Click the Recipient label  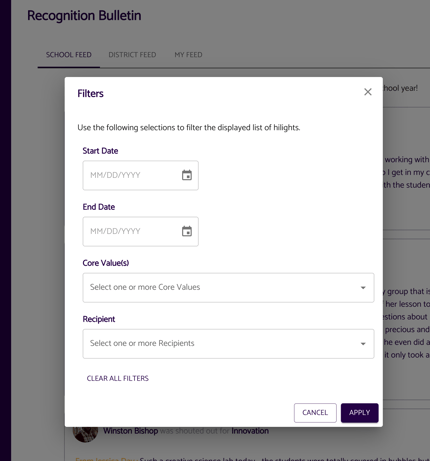99,319
